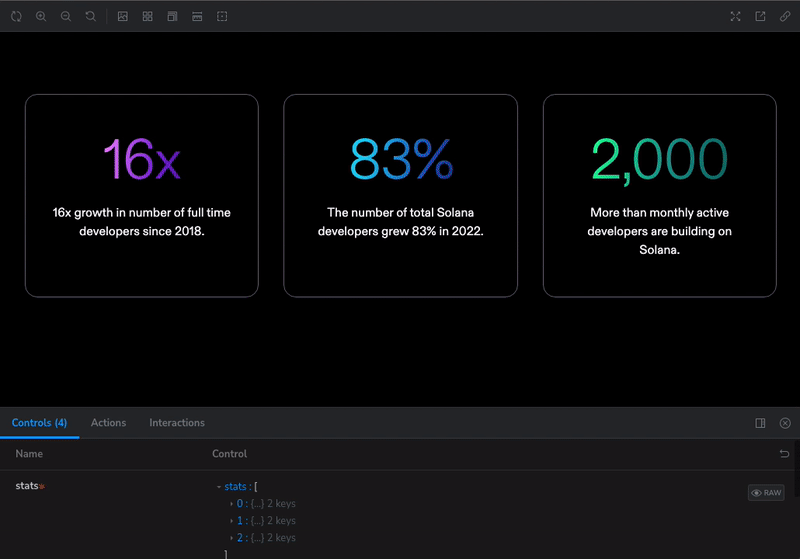Change the preview background

pos(123,16)
